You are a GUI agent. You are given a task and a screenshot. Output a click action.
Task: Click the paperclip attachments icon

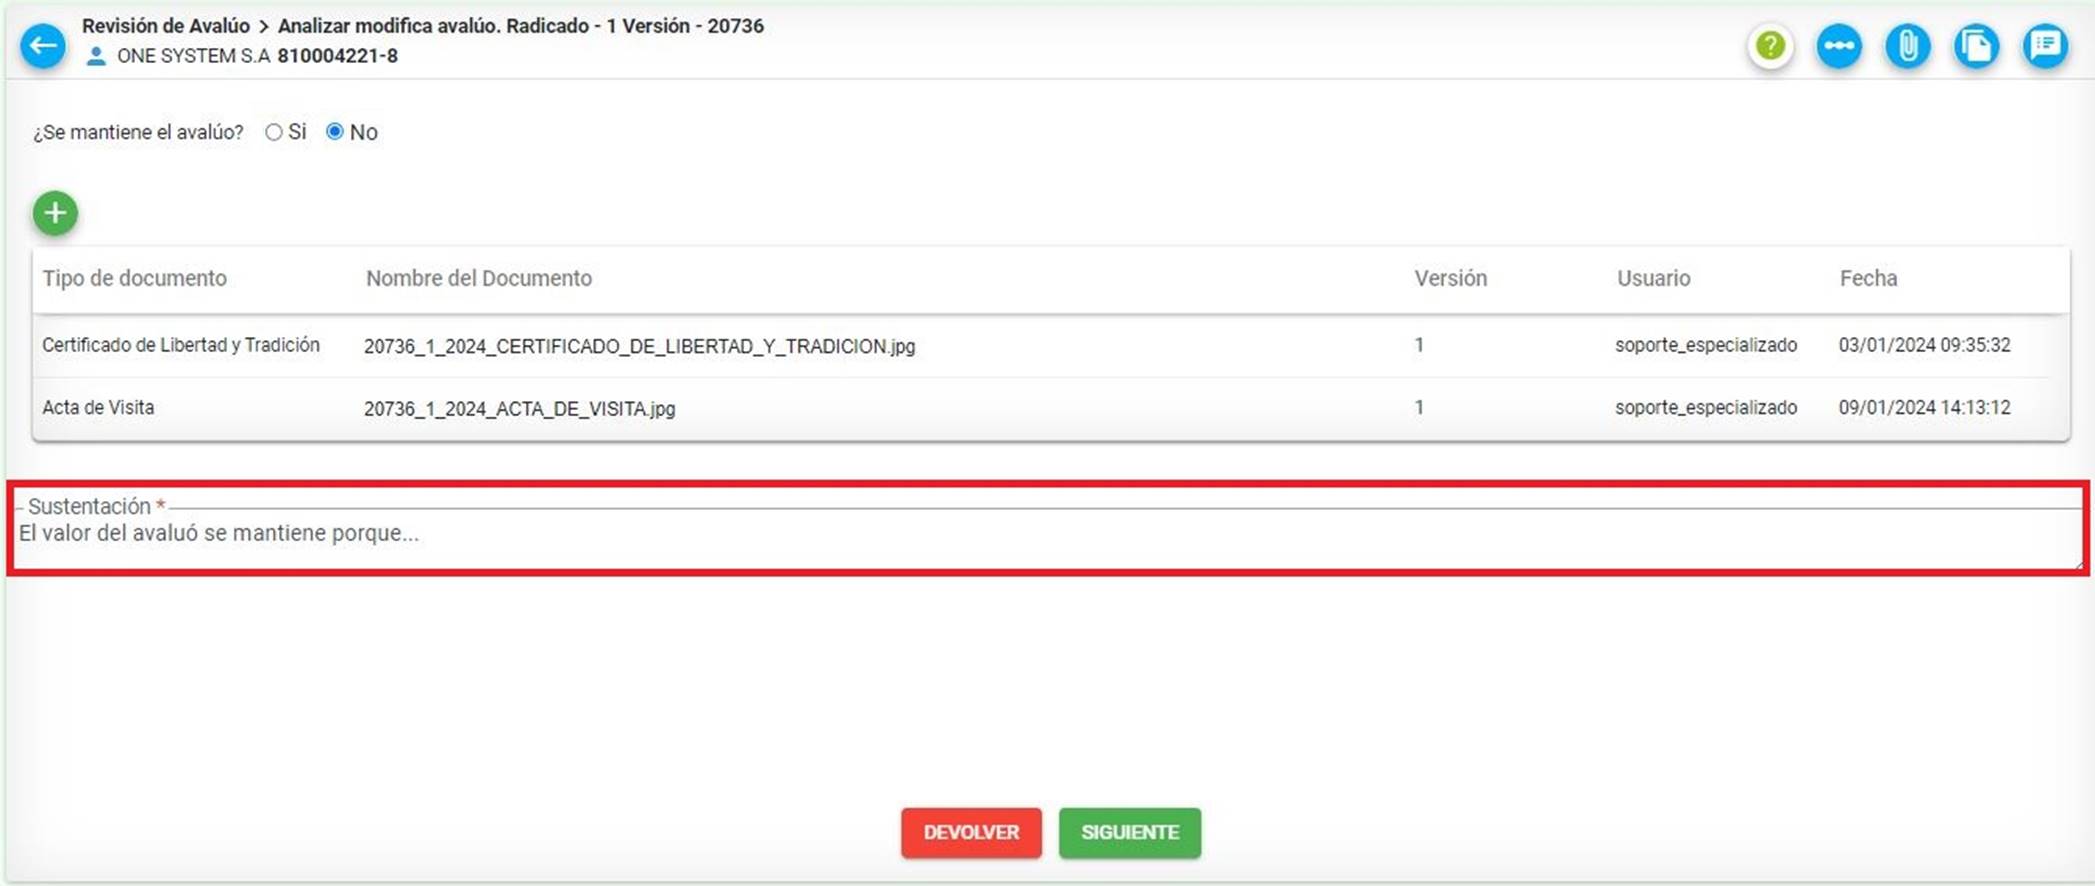point(1907,46)
